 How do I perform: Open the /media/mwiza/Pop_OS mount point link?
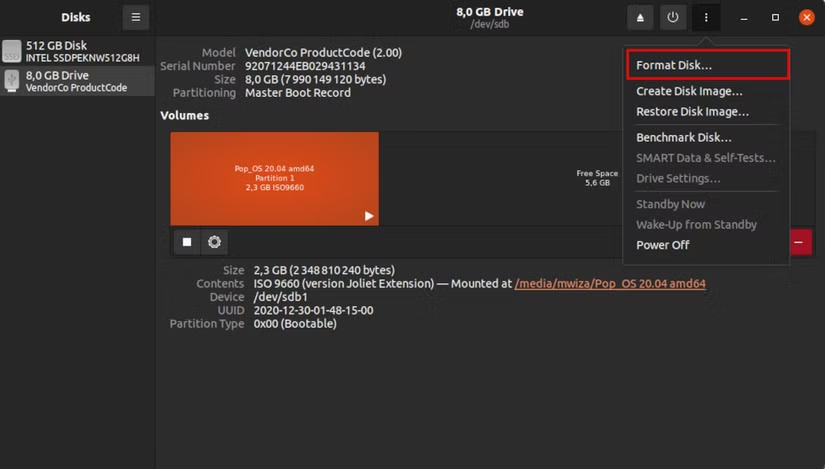pyautogui.click(x=610, y=284)
